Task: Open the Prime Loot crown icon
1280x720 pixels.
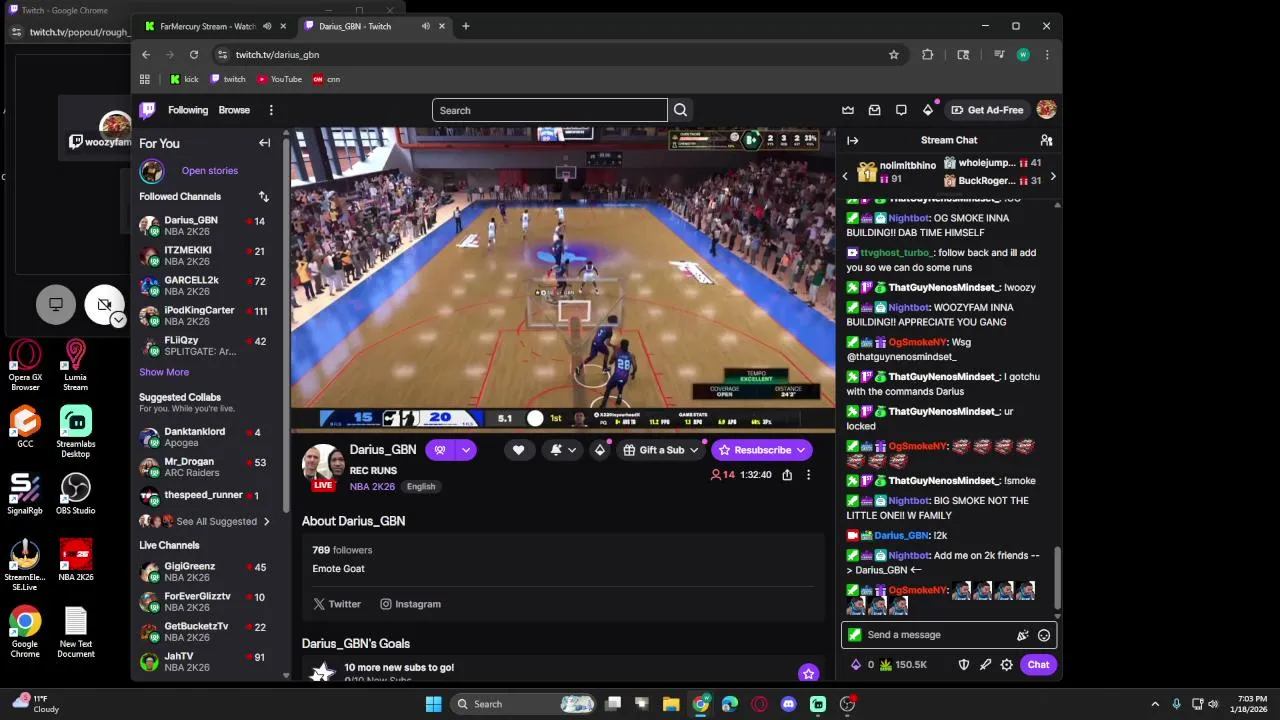Action: [x=848, y=110]
